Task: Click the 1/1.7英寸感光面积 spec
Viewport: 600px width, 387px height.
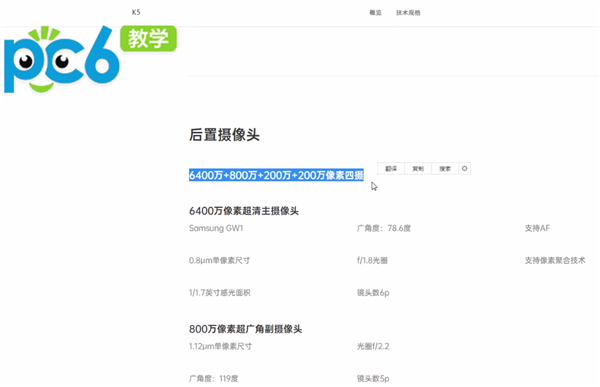Action: click(x=220, y=293)
